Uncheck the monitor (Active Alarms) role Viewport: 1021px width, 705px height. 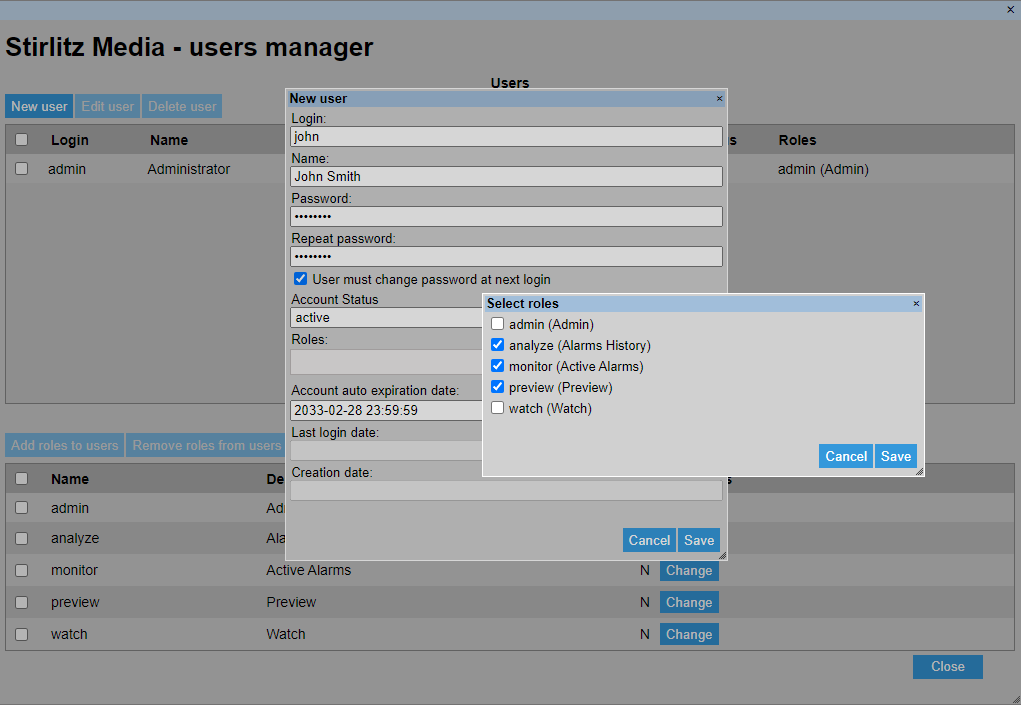coord(497,366)
